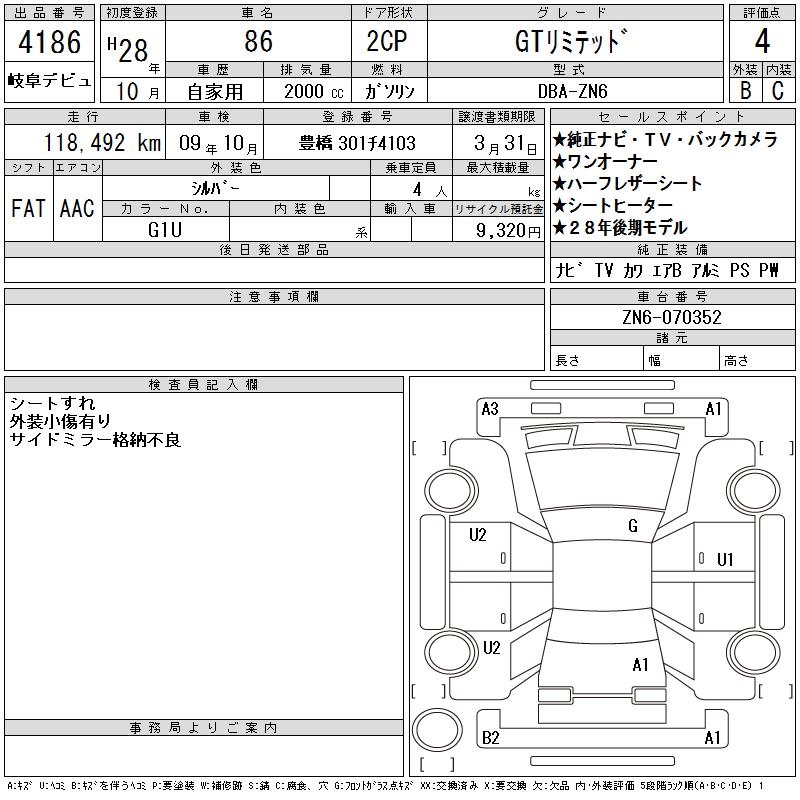Select chassis number ZN6-070352
800x800 pixels.
point(671,317)
